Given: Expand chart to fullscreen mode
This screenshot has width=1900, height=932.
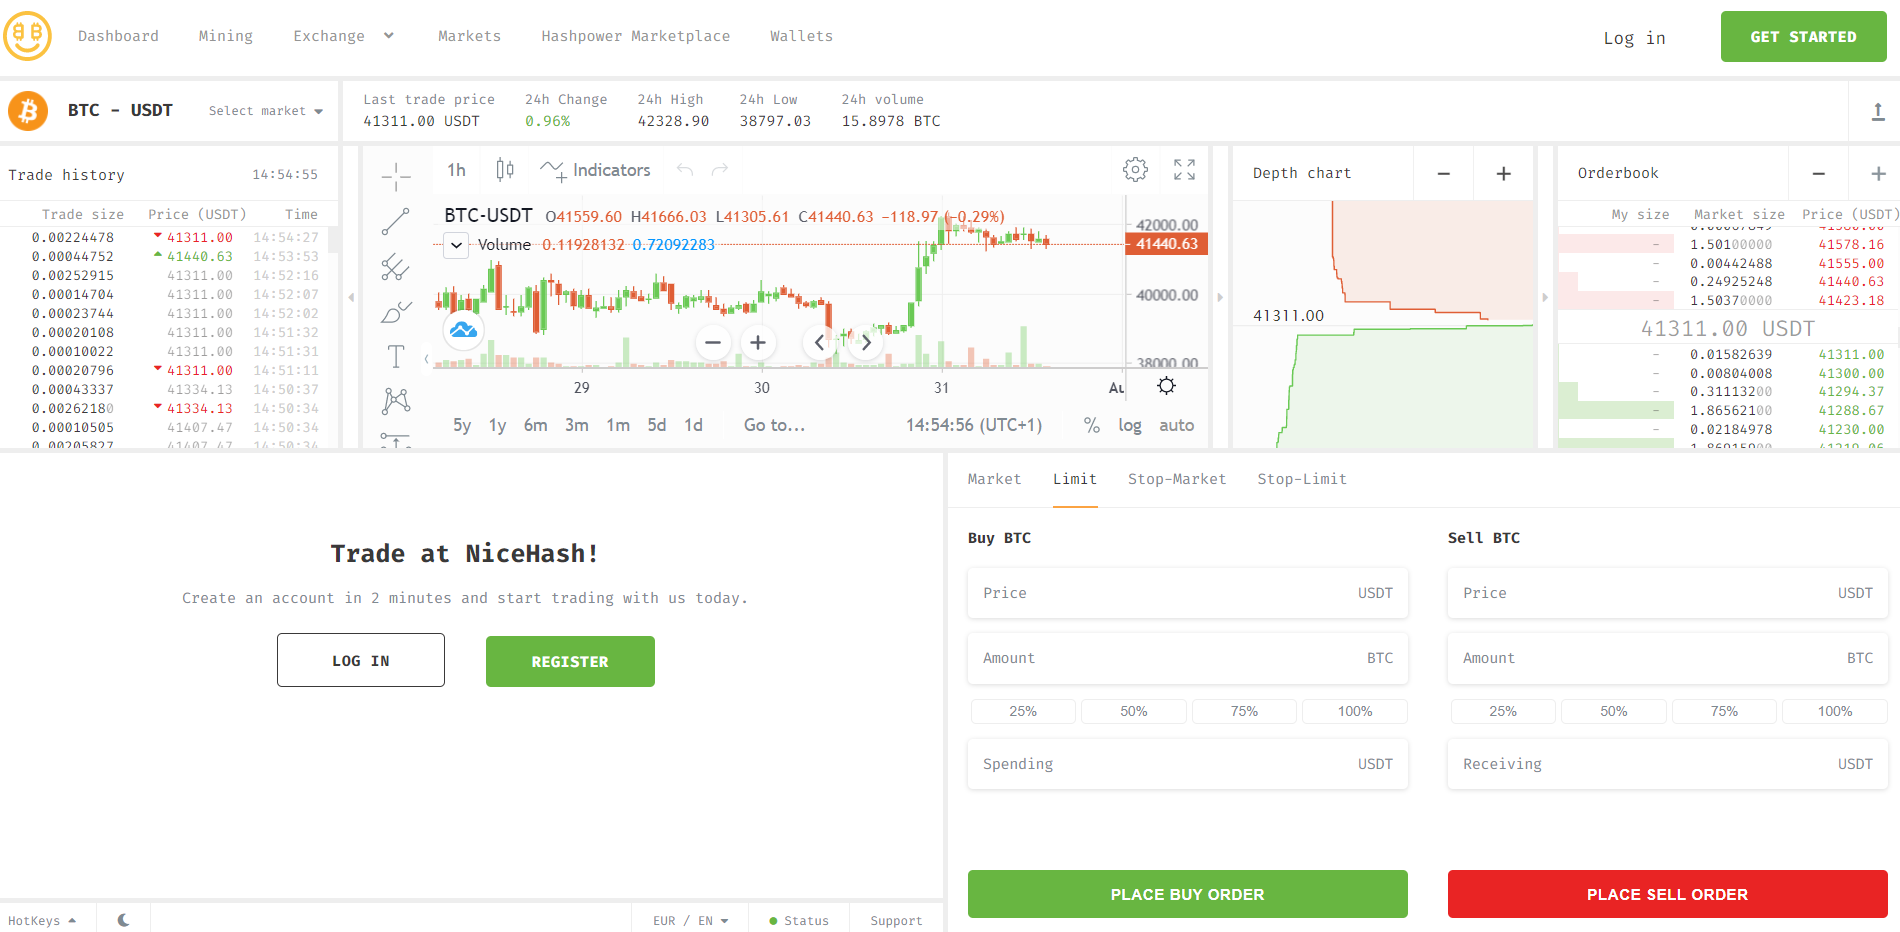Looking at the screenshot, I should click(1184, 170).
